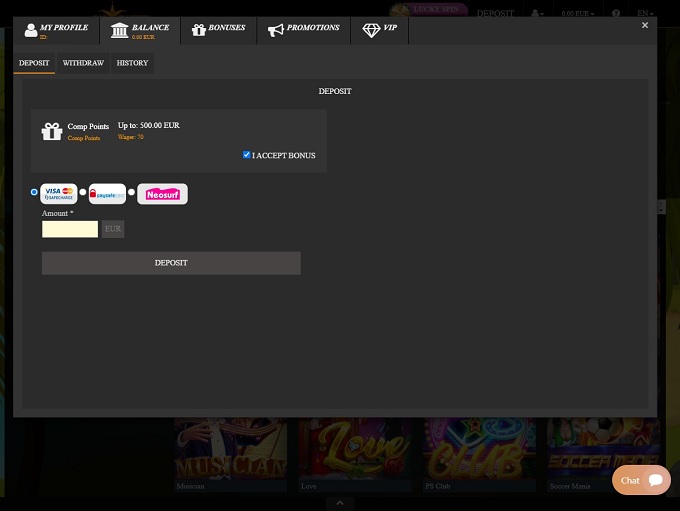Switch to the History tab
The image size is (680, 511).
point(132,63)
